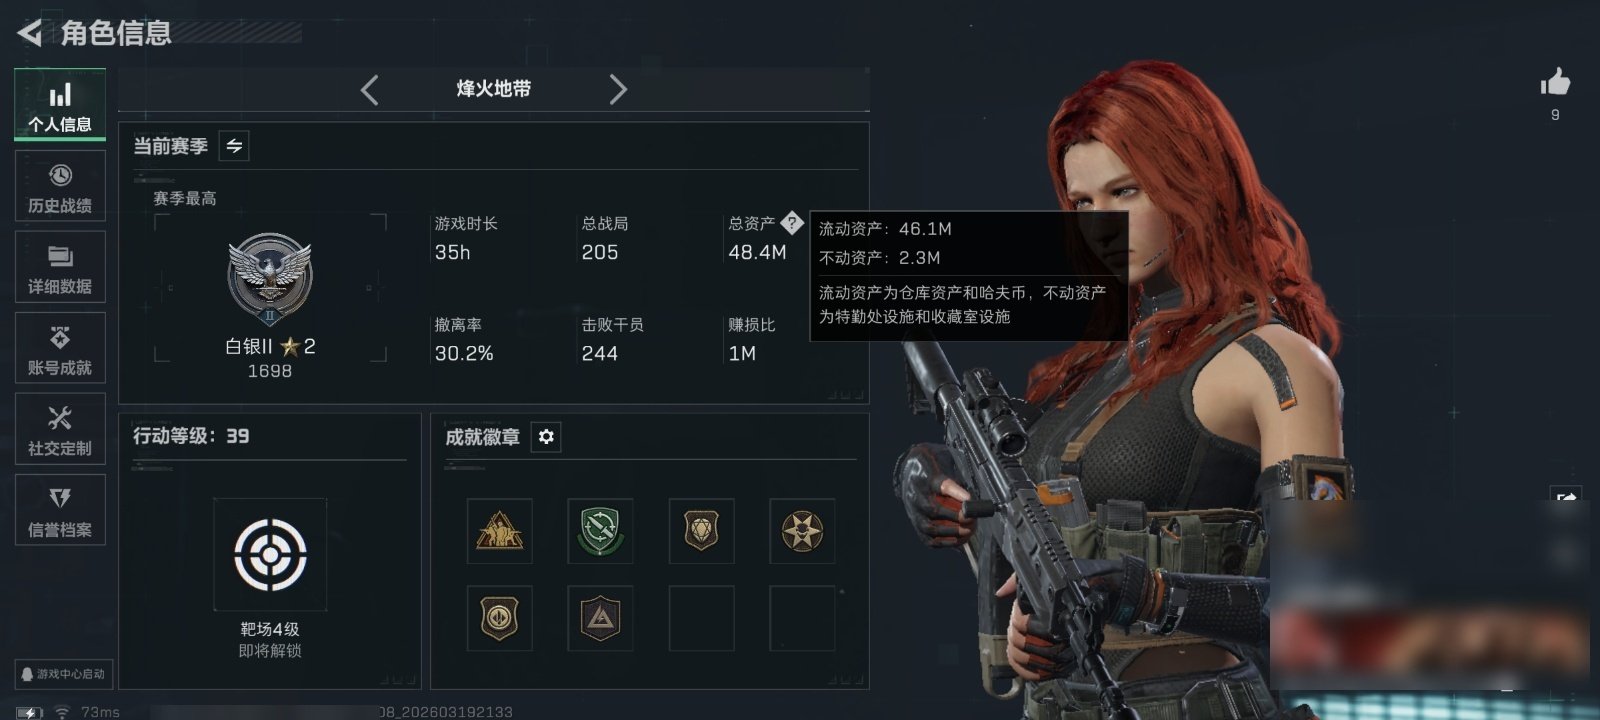Select the gold star circle badge
The image size is (1600, 720).
[802, 531]
